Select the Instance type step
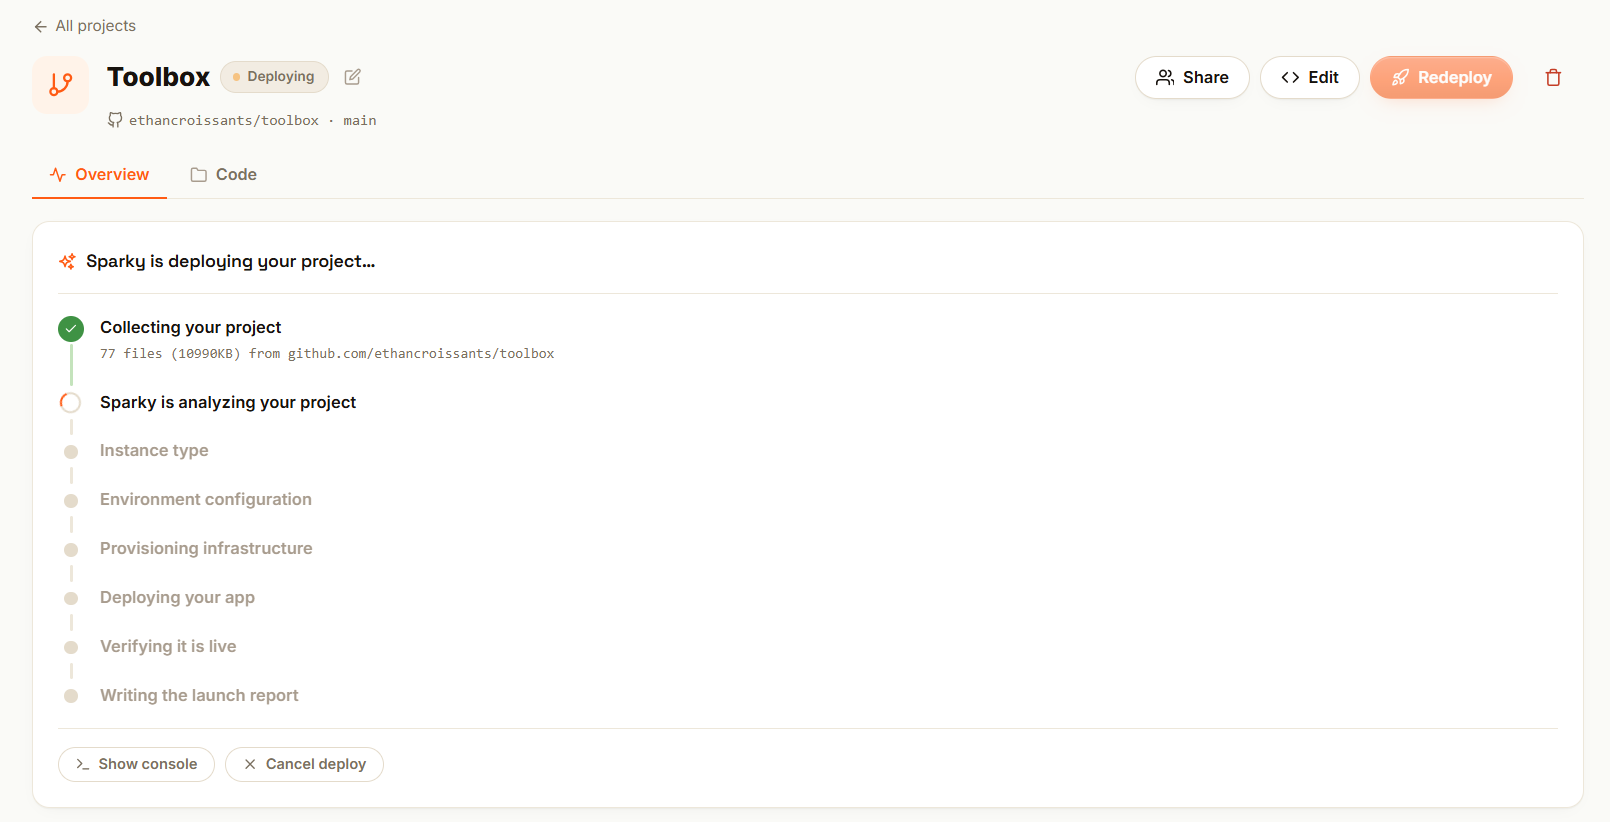The width and height of the screenshot is (1610, 822). point(154,450)
